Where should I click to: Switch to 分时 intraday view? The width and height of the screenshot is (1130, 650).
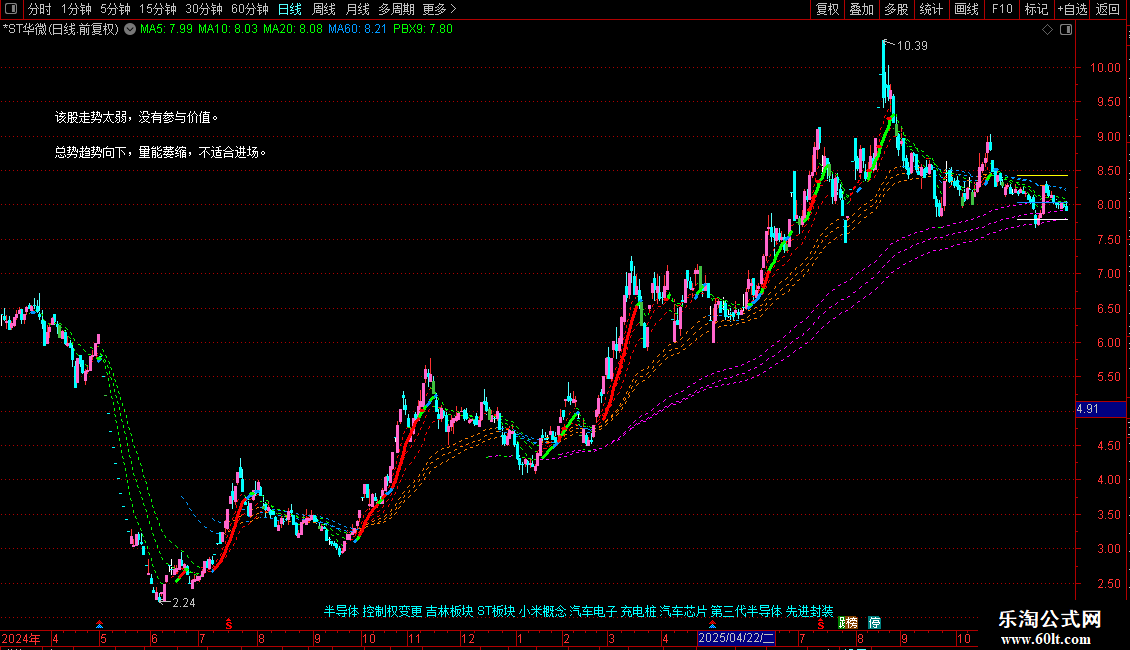[x=40, y=9]
